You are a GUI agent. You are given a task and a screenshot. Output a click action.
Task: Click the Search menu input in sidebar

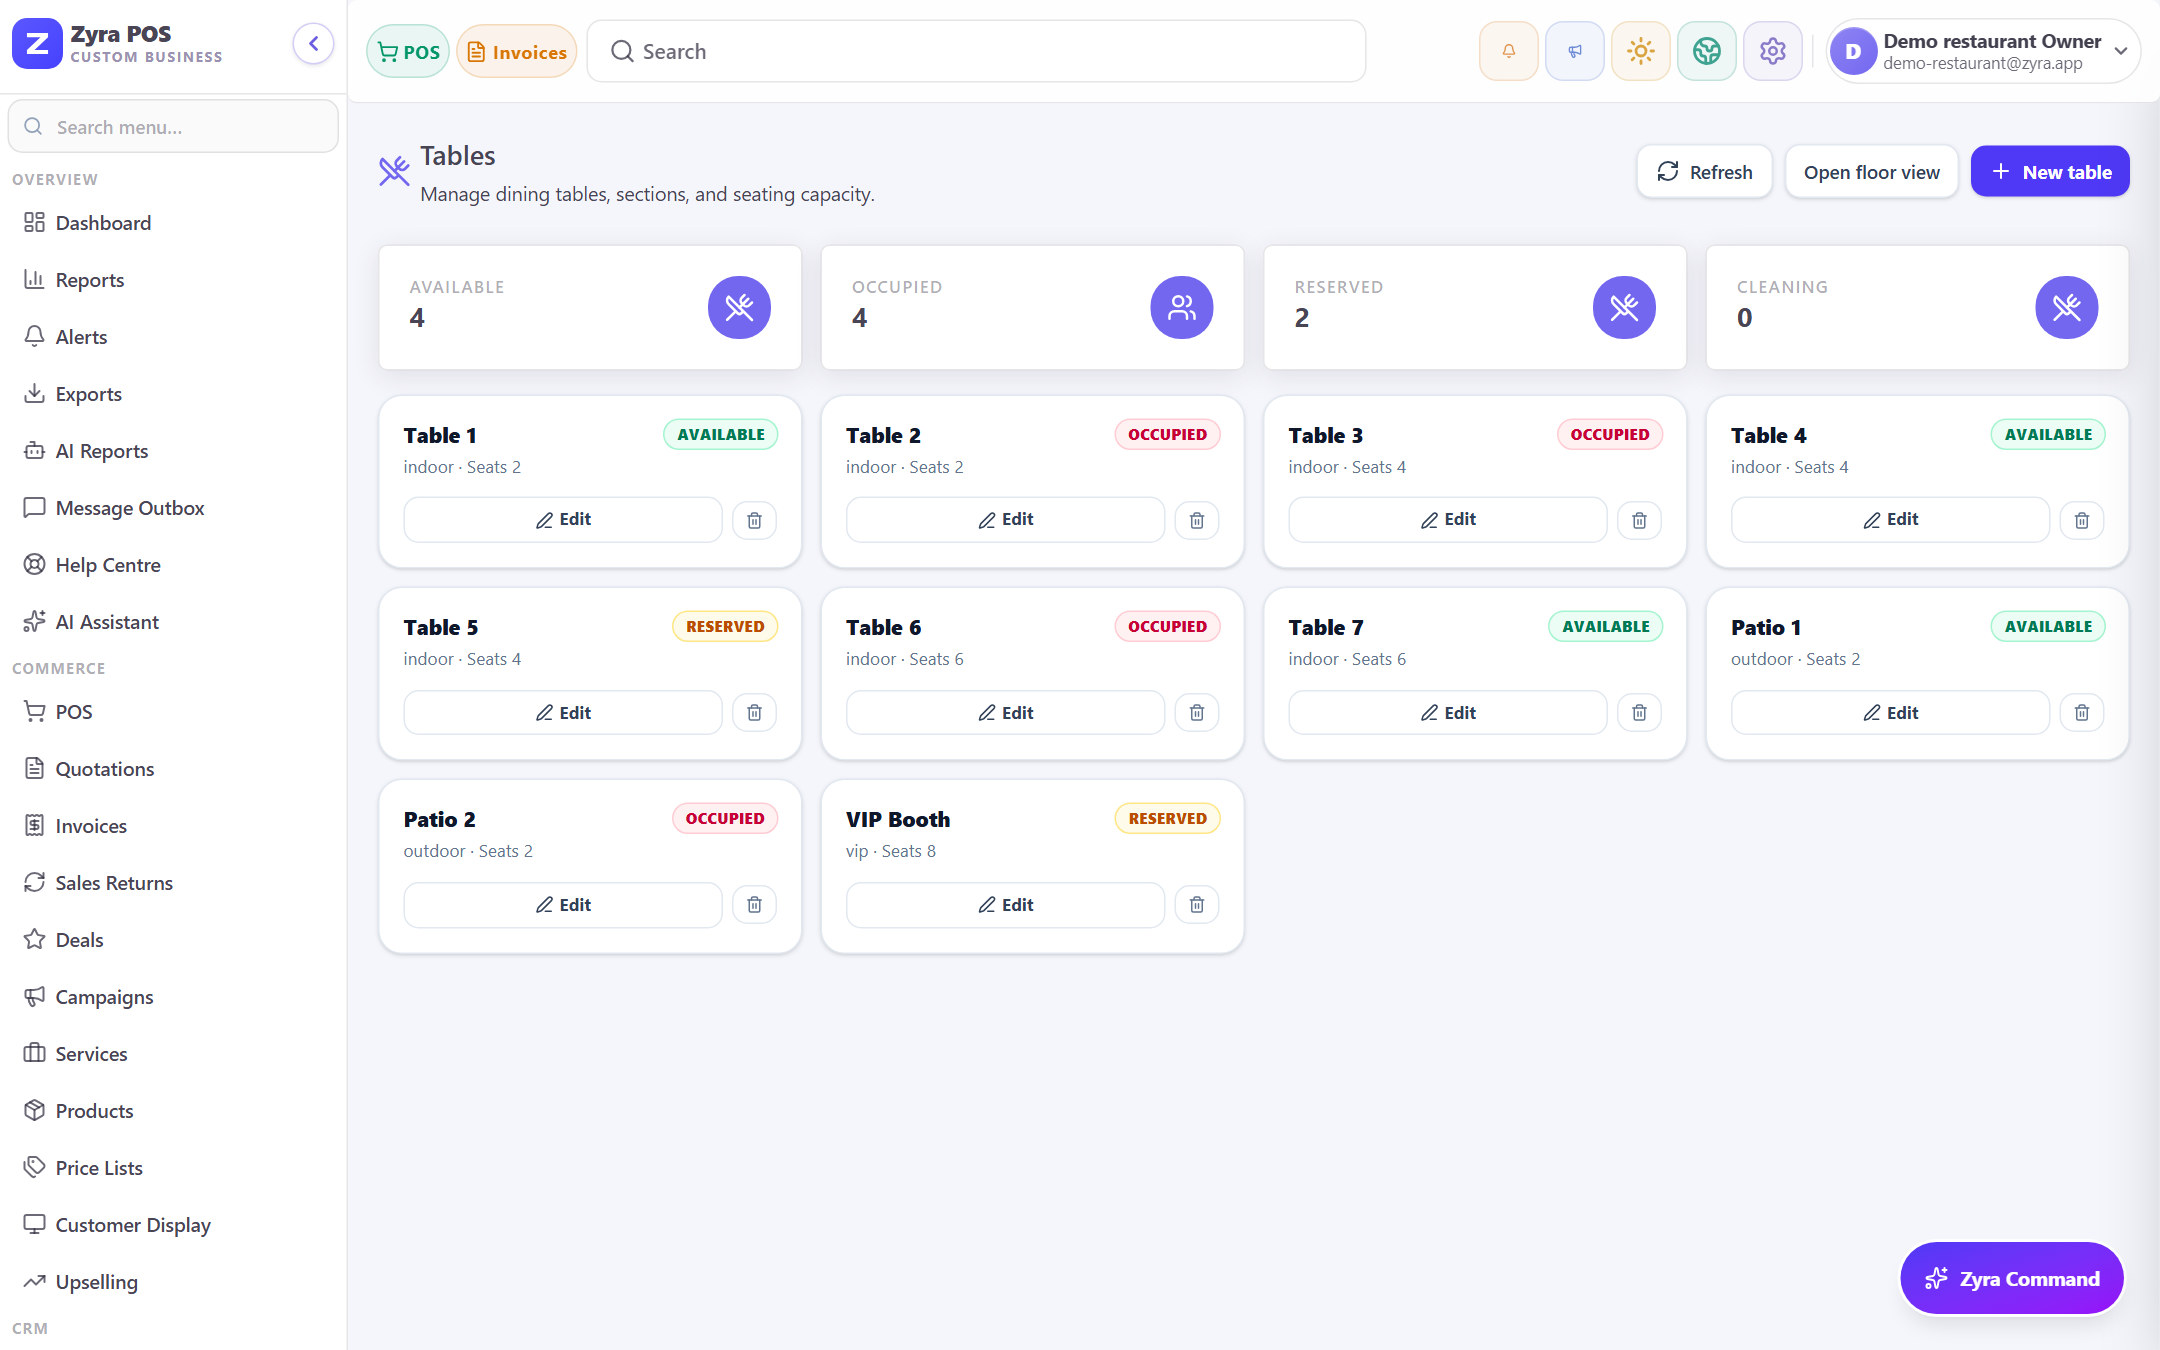(x=173, y=127)
